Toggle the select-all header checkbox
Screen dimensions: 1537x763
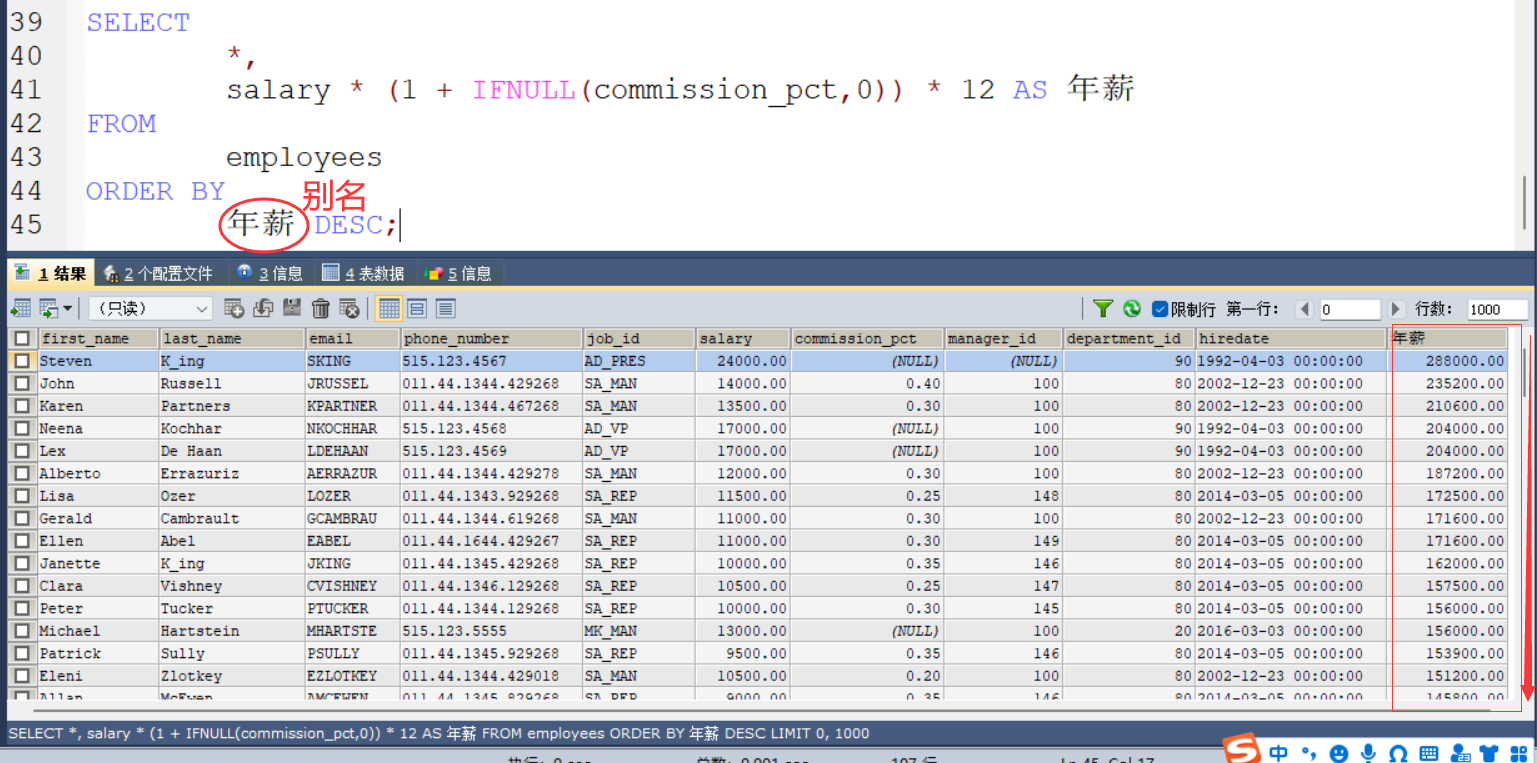(x=23, y=338)
